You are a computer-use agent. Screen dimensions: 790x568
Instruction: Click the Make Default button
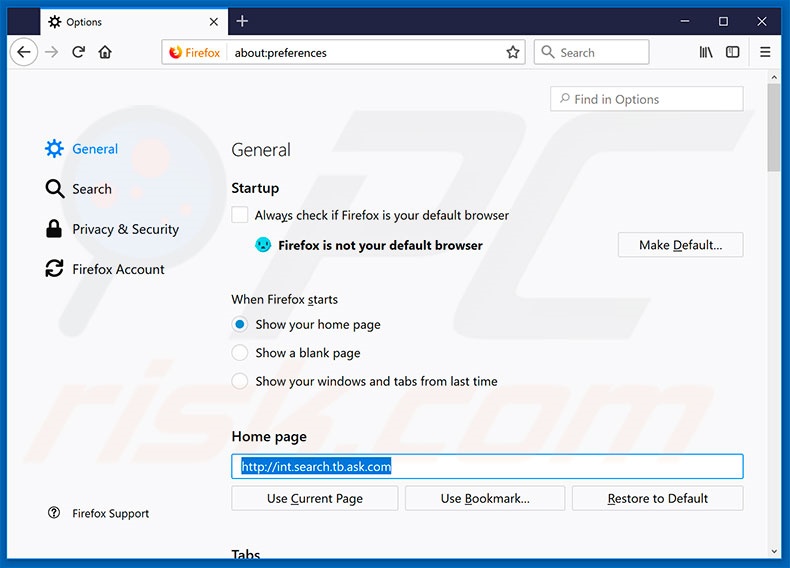(x=680, y=245)
